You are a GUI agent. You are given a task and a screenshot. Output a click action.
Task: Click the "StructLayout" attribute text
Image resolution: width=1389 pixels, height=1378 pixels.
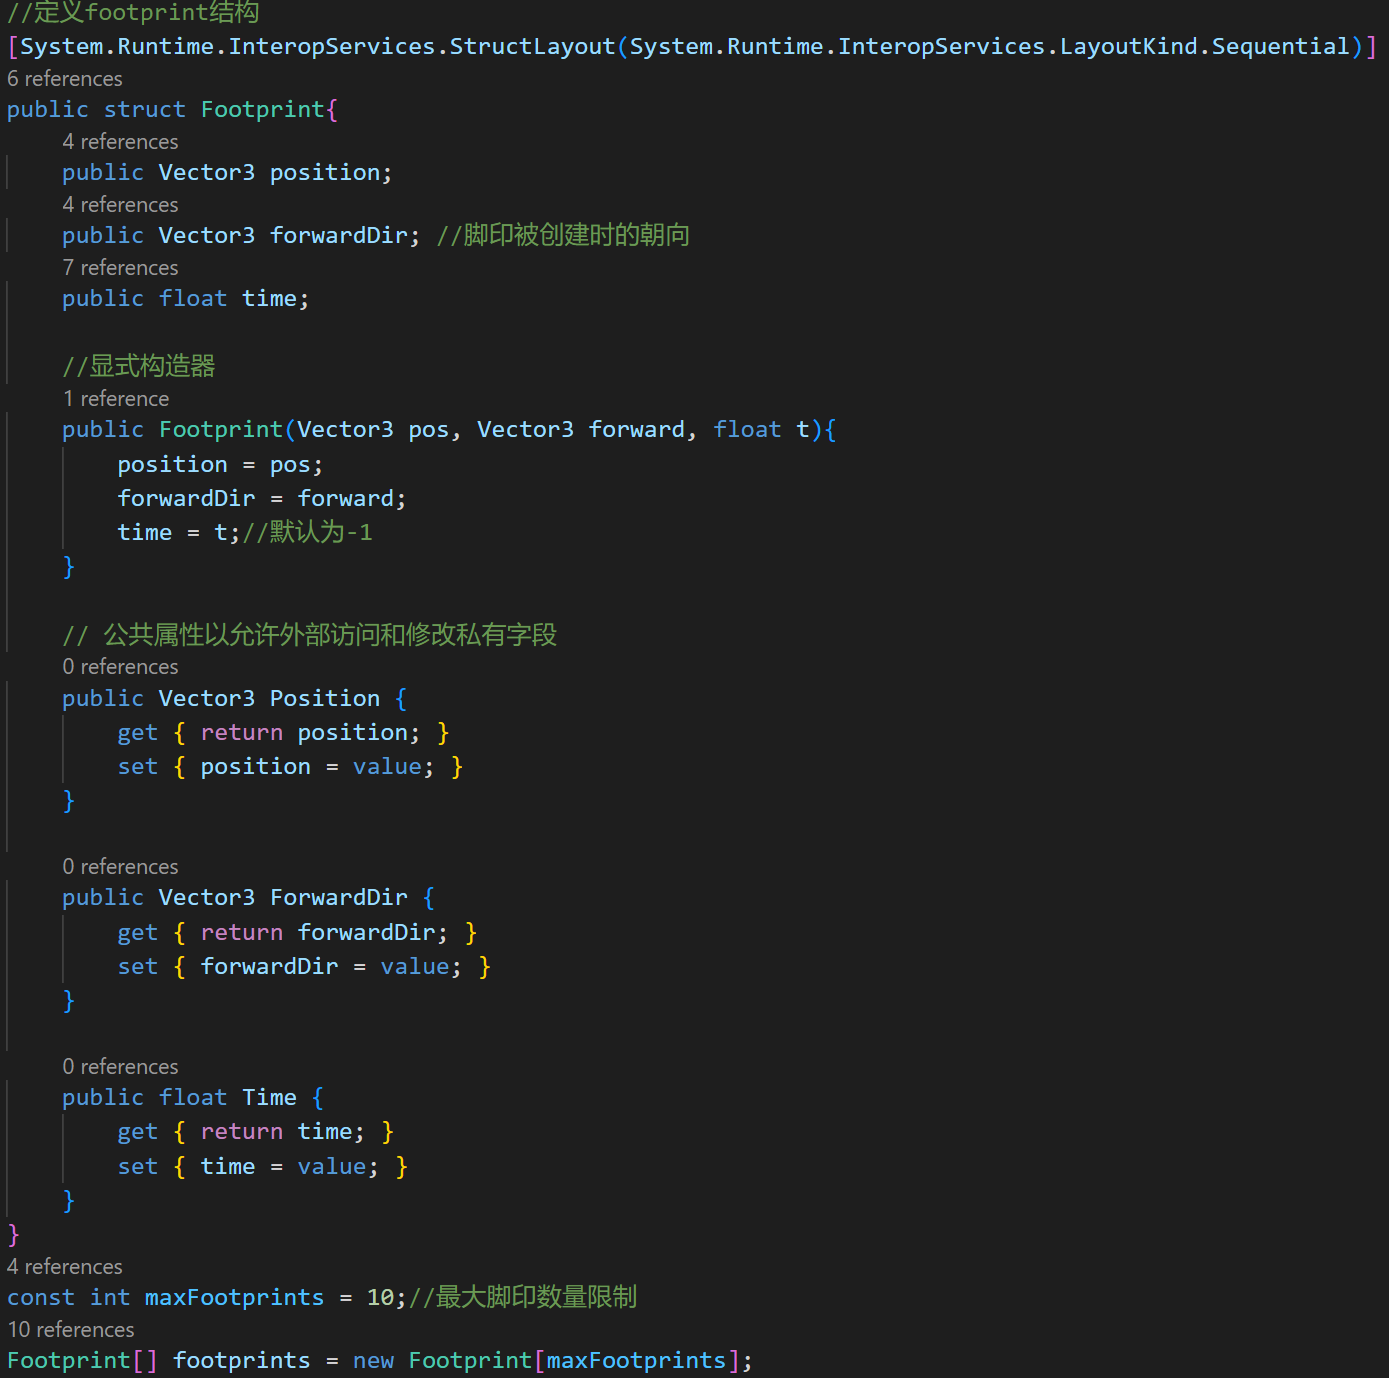pyautogui.click(x=532, y=46)
